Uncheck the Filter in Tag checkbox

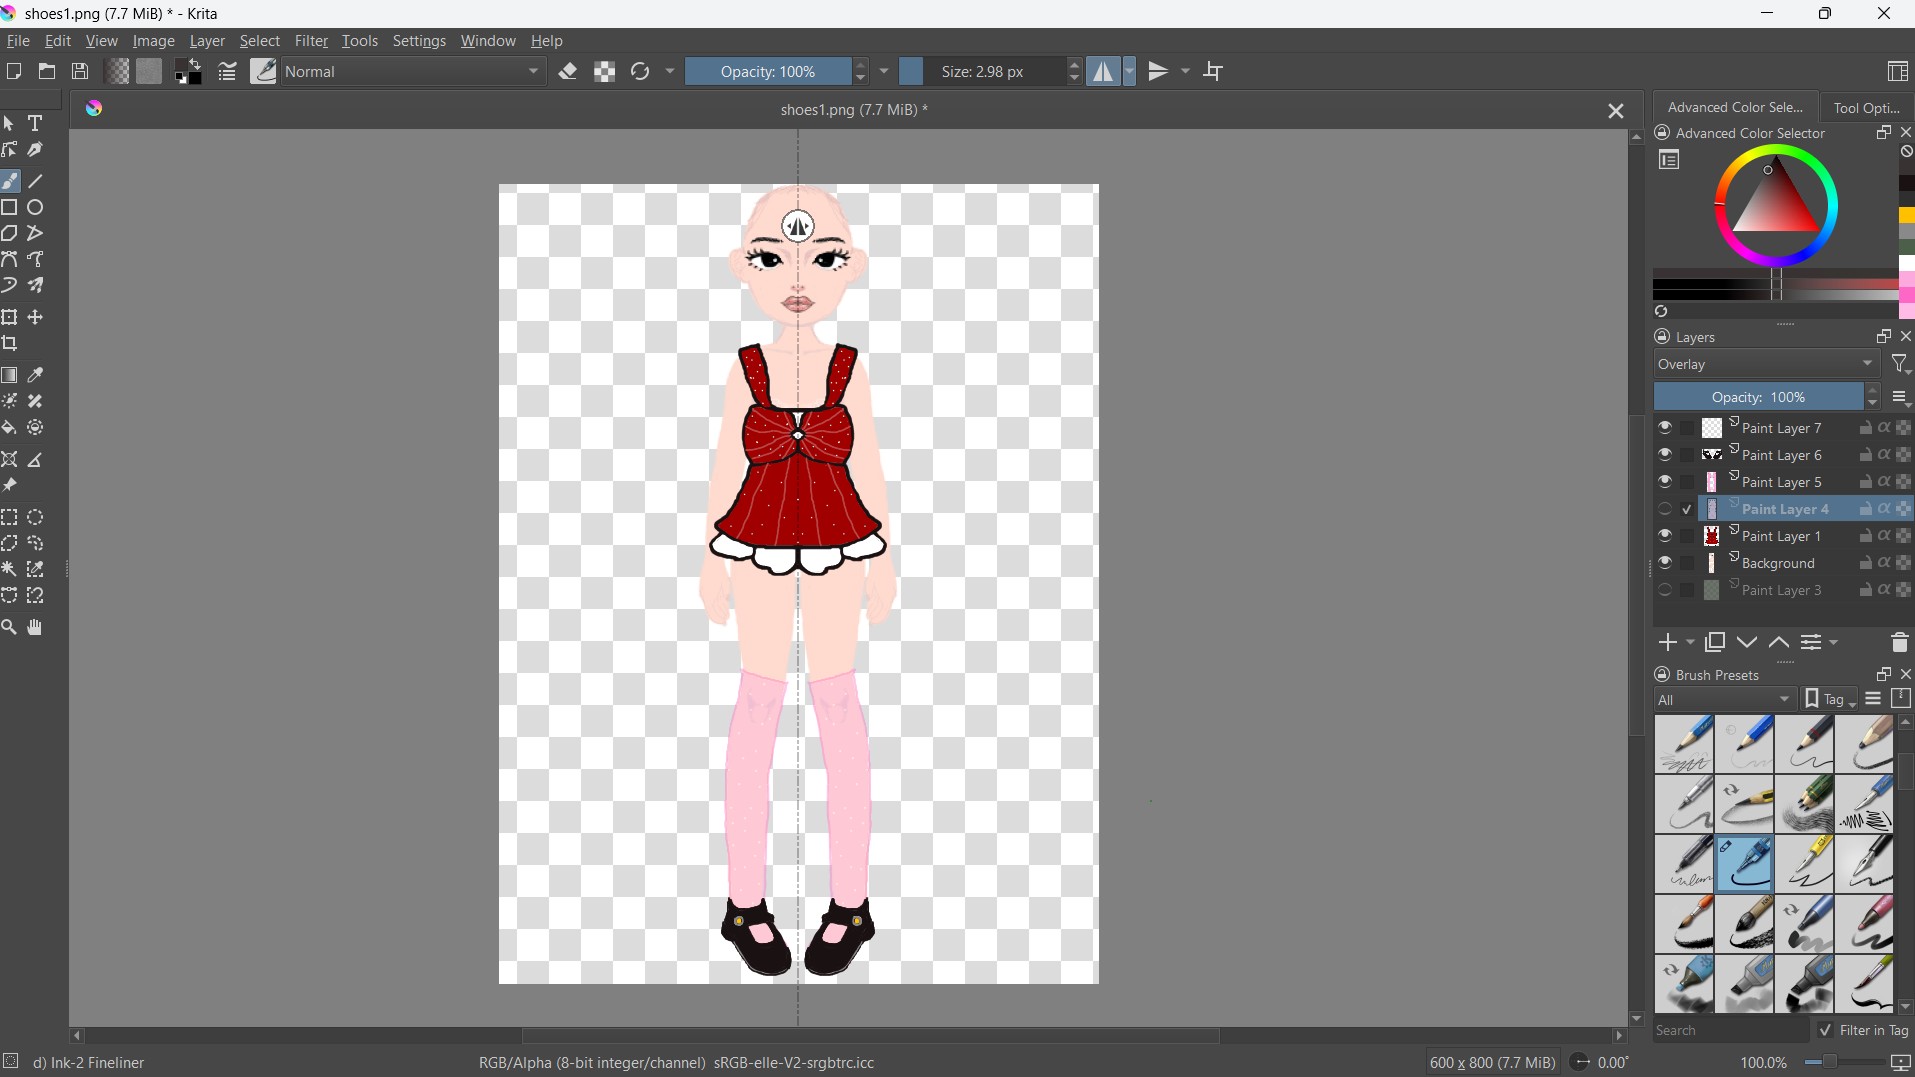1825,1030
